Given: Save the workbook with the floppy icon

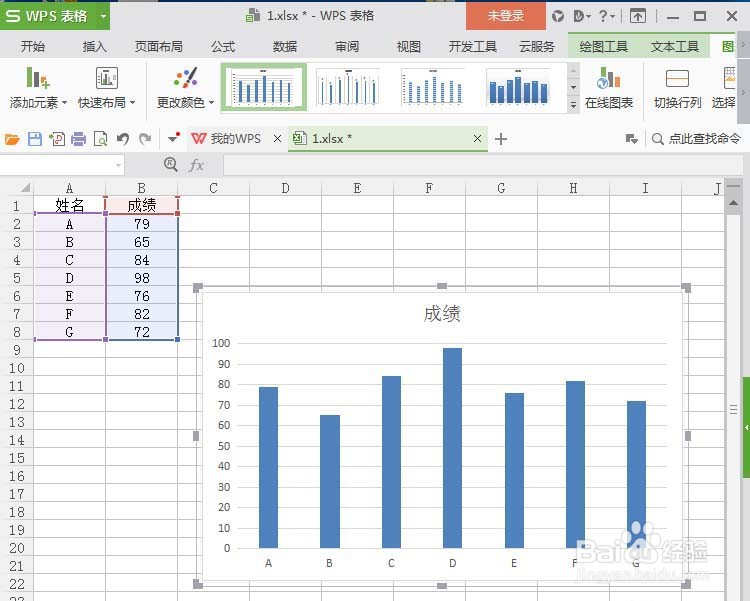Looking at the screenshot, I should point(35,139).
